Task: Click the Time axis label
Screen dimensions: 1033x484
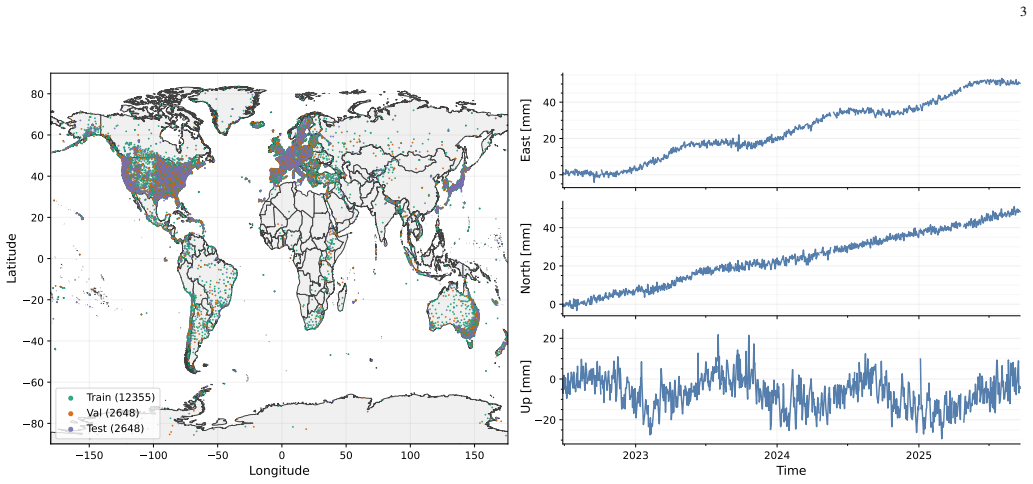Action: [791, 471]
